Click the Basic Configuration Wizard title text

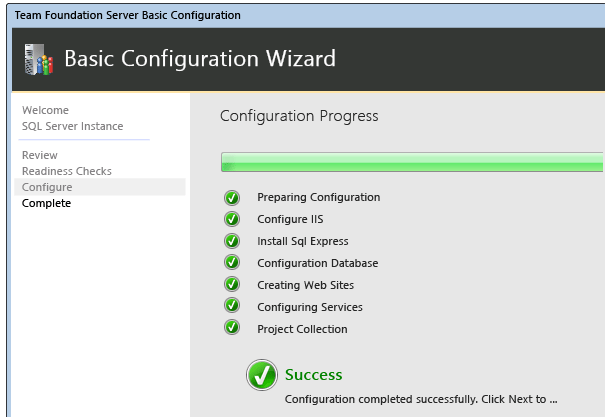click(x=200, y=59)
